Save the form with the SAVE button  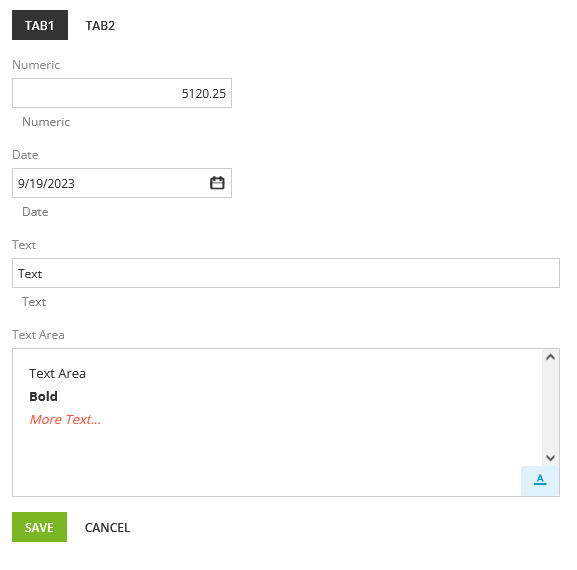point(39,527)
